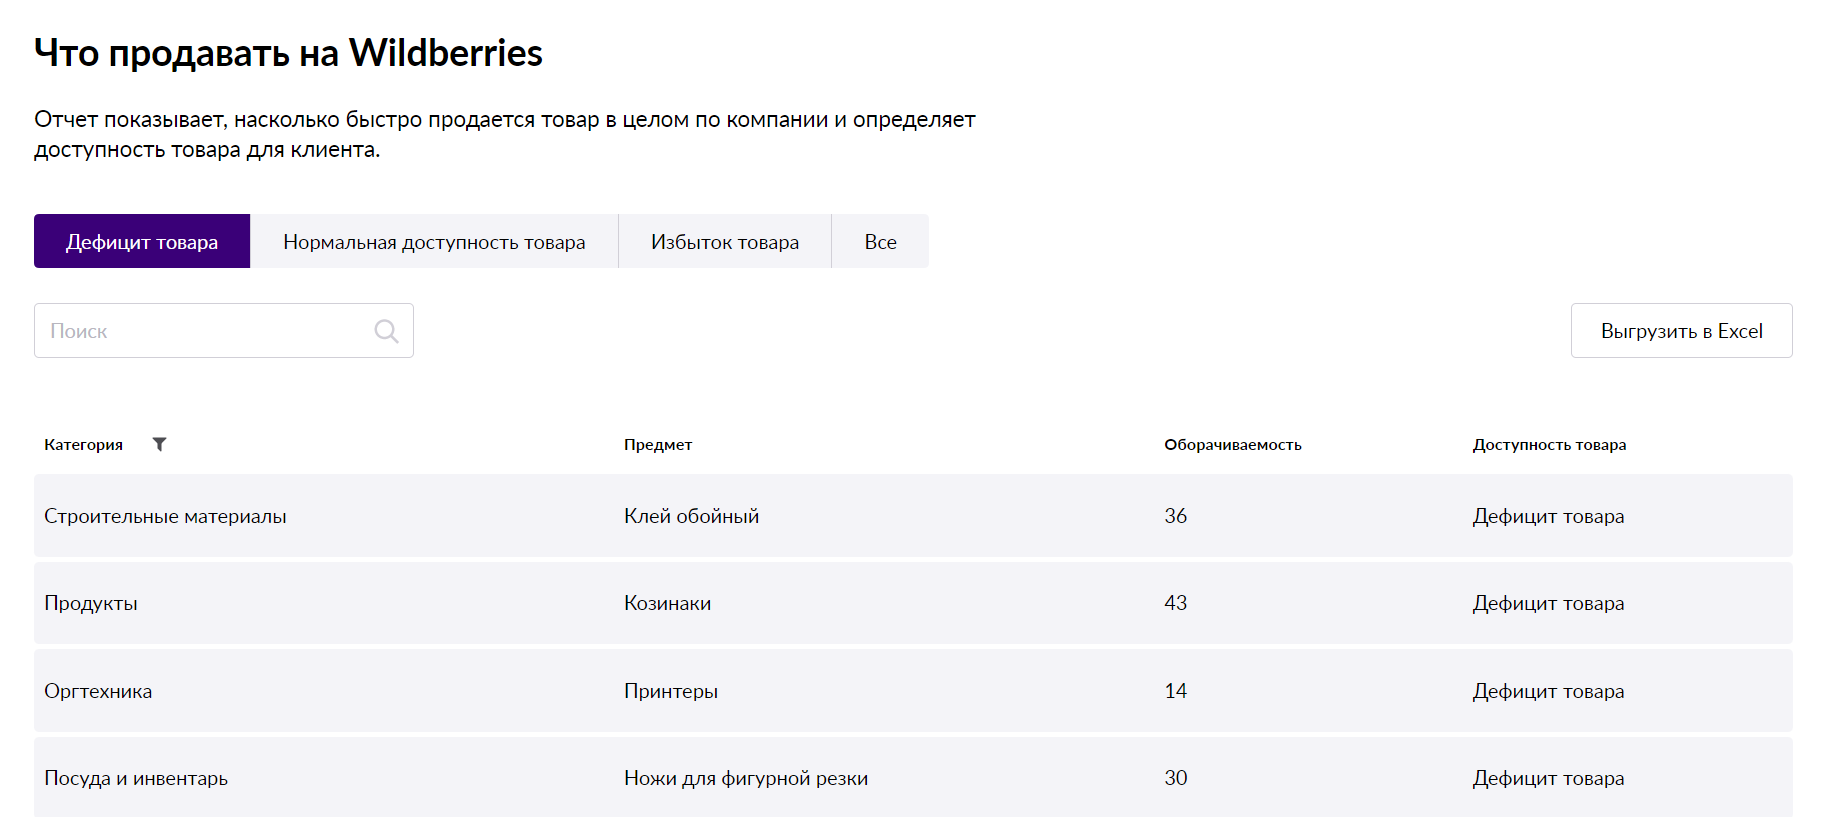Click the Козинаки item
This screenshot has height=817, width=1824.
(667, 603)
